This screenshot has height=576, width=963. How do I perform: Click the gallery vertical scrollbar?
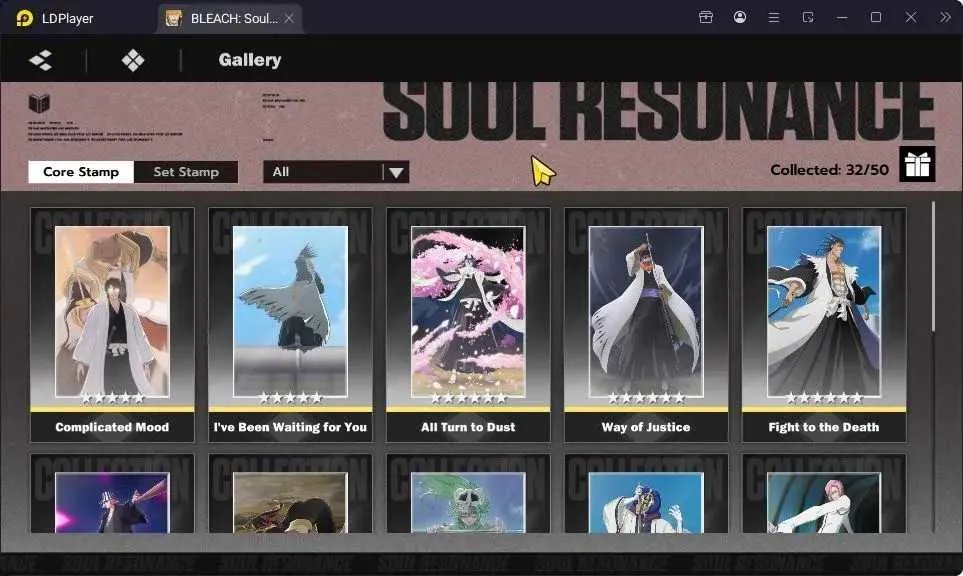pos(934,267)
